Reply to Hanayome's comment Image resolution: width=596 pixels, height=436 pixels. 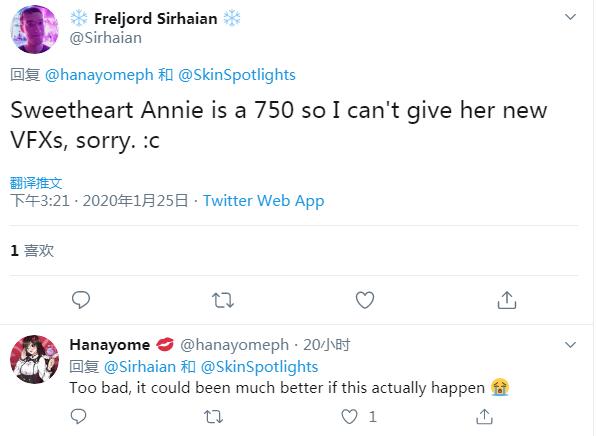79,417
